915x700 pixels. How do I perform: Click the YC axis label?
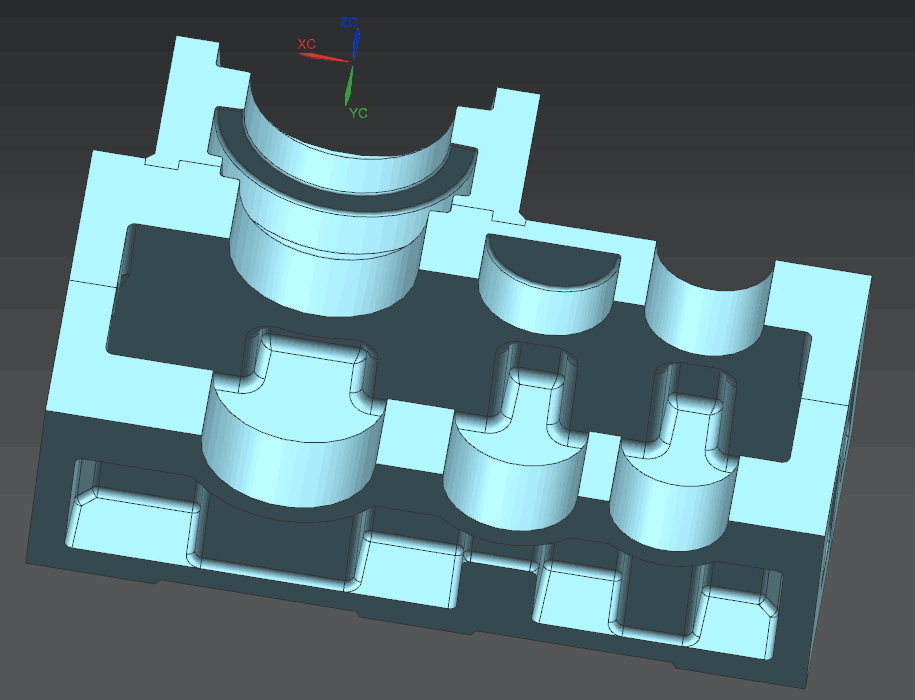358,113
